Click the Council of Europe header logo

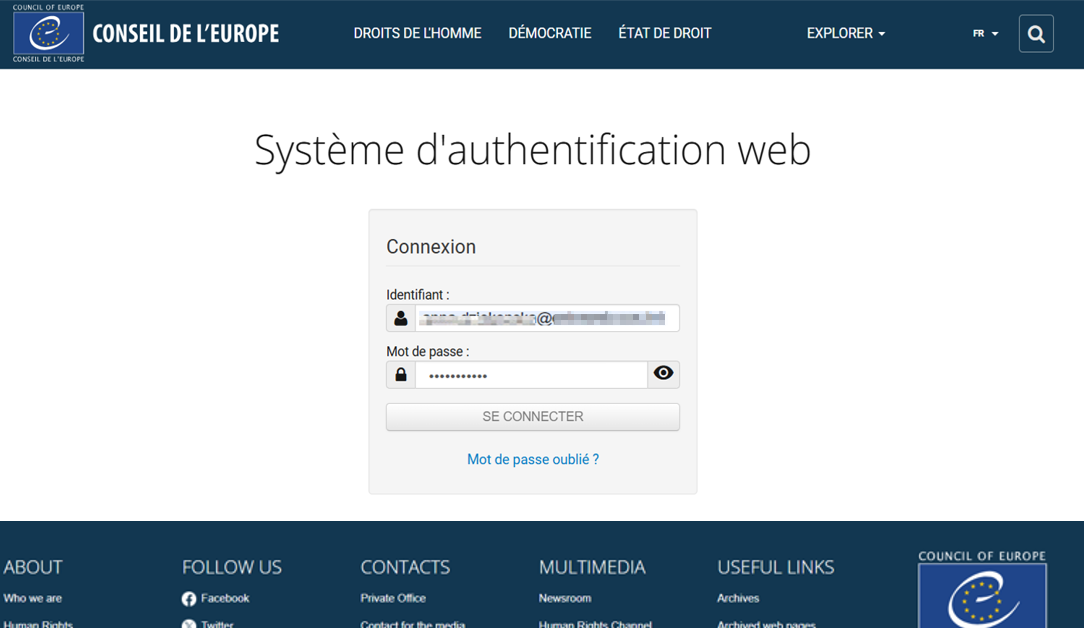point(48,33)
